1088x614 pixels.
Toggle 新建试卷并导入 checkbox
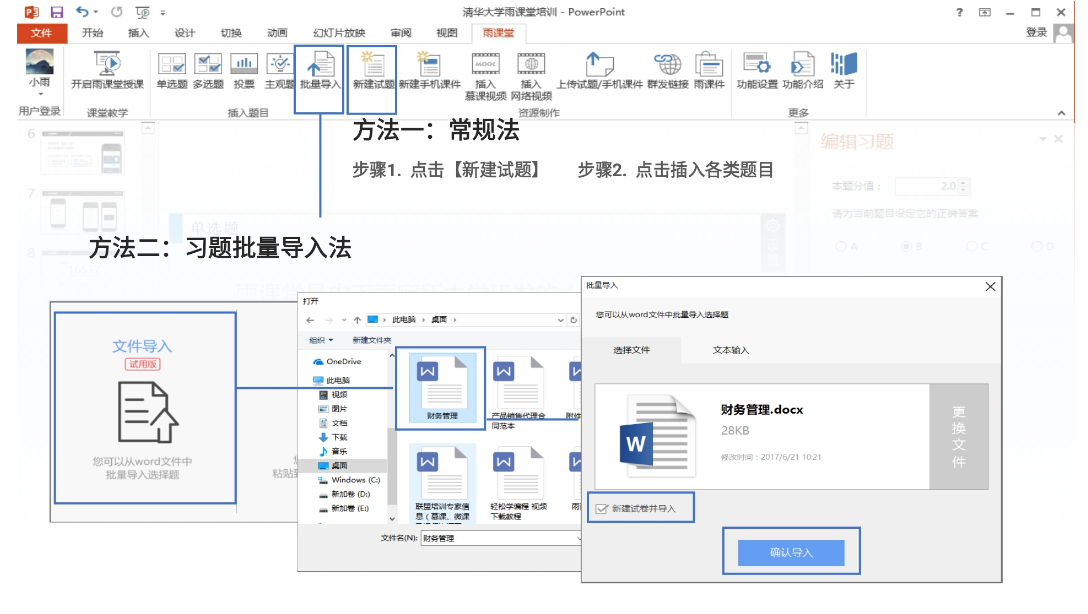pos(602,509)
